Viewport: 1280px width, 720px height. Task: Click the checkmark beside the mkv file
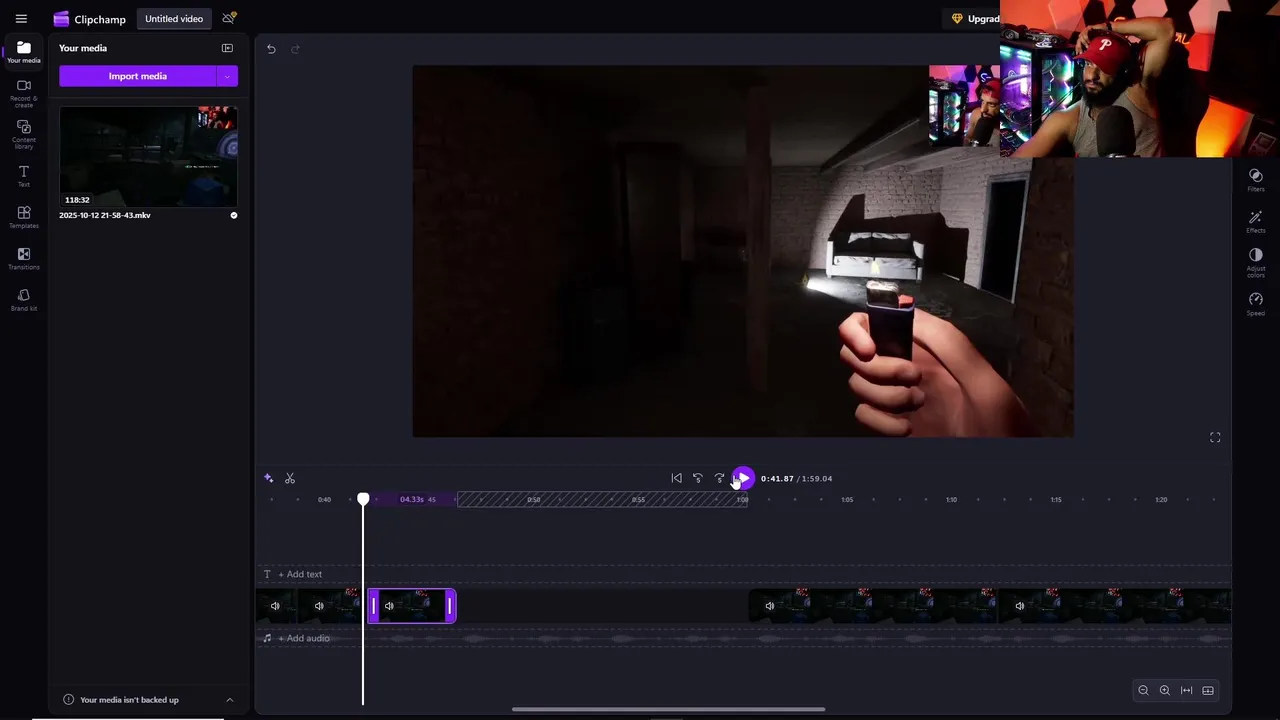234,215
